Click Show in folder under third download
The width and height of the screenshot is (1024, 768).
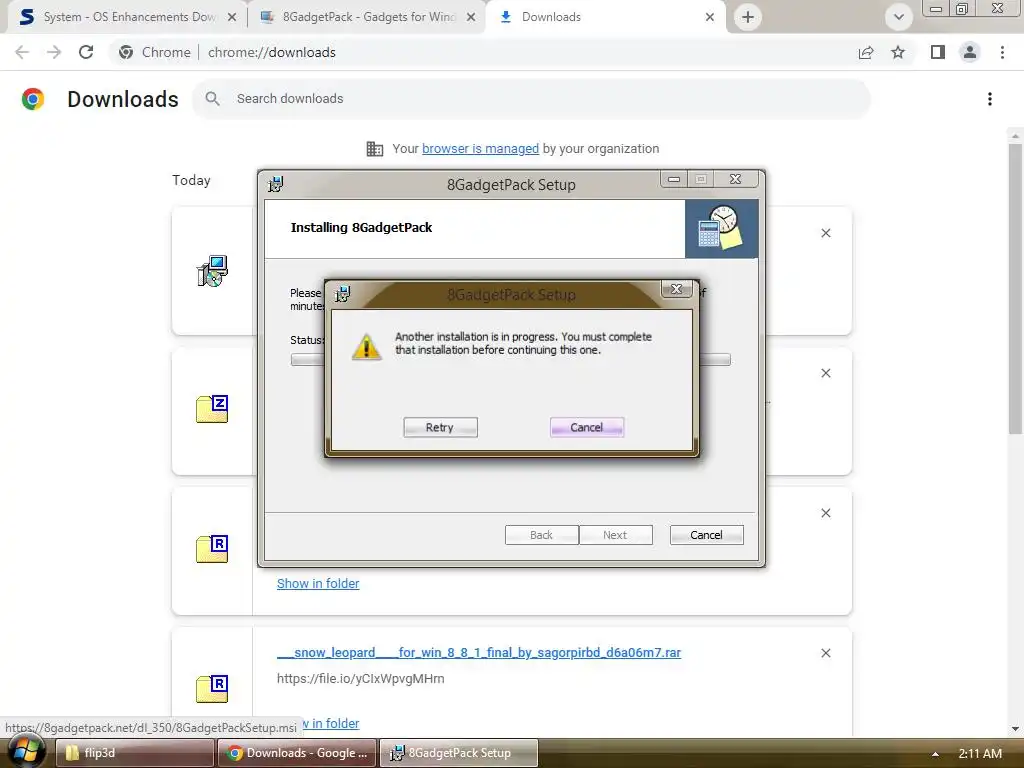pyautogui.click(x=318, y=583)
